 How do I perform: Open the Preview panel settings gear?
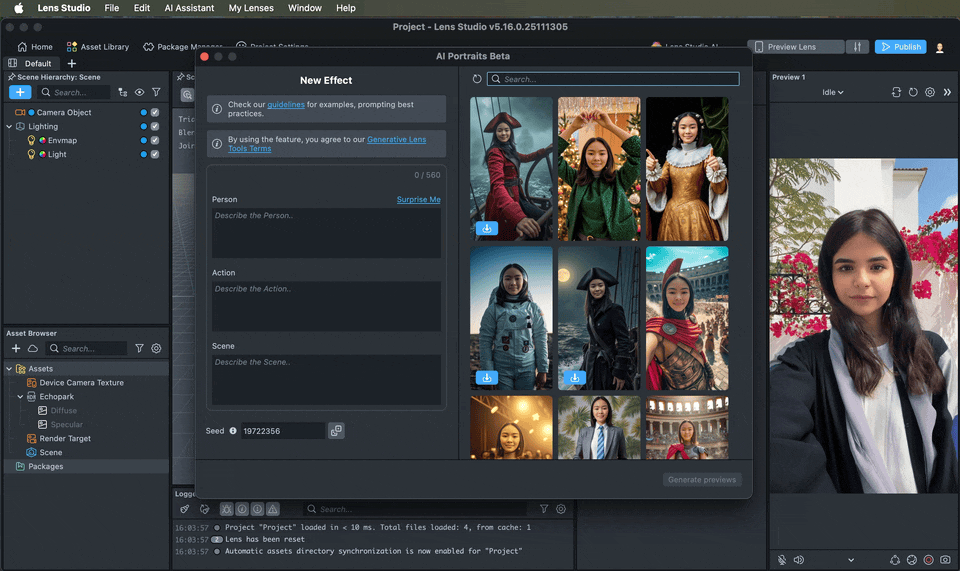pyautogui.click(x=929, y=92)
